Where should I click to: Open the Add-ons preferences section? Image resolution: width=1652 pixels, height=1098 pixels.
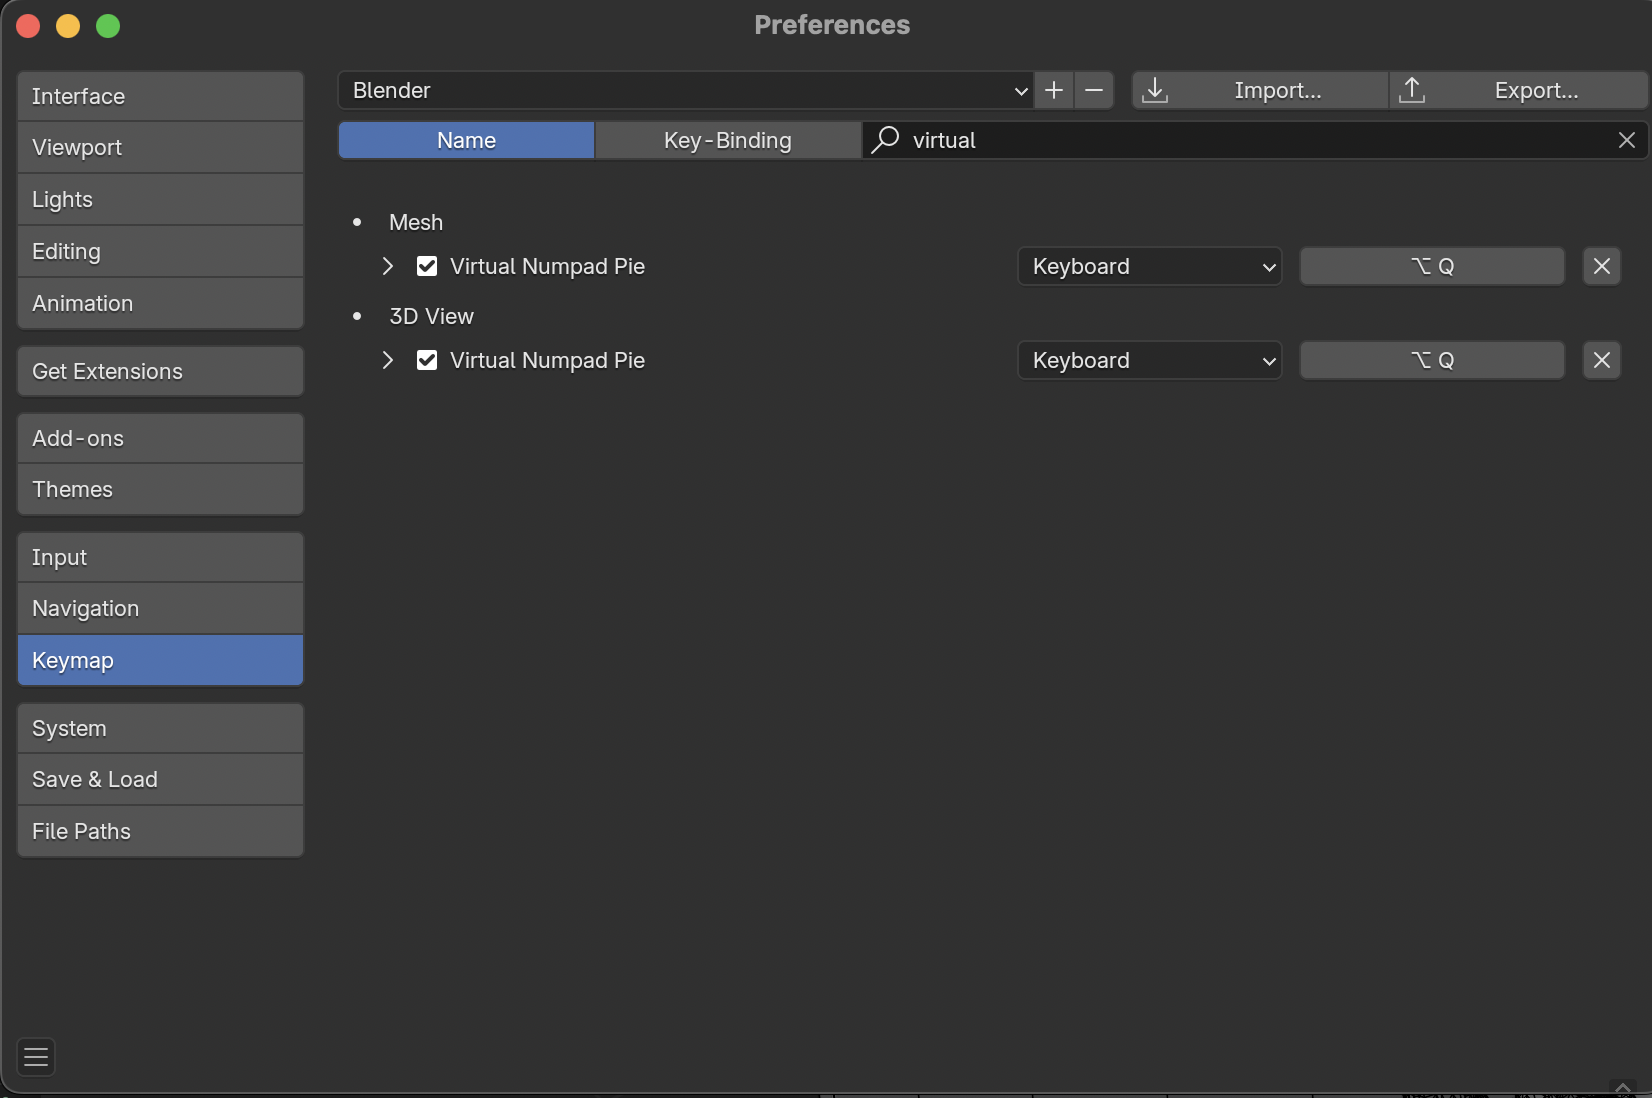(x=159, y=437)
